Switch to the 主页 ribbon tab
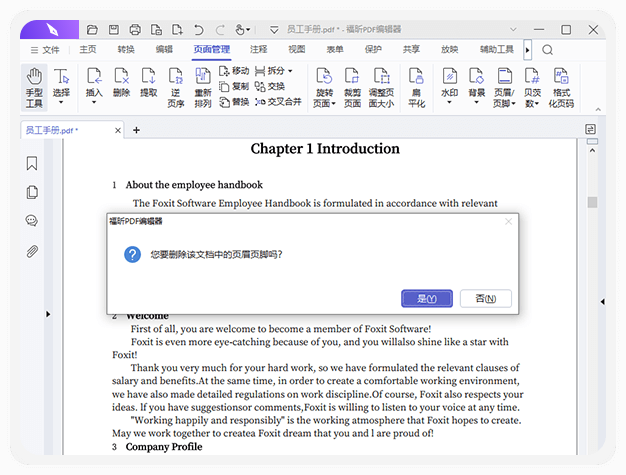The height and width of the screenshot is (475, 626). pyautogui.click(x=88, y=49)
